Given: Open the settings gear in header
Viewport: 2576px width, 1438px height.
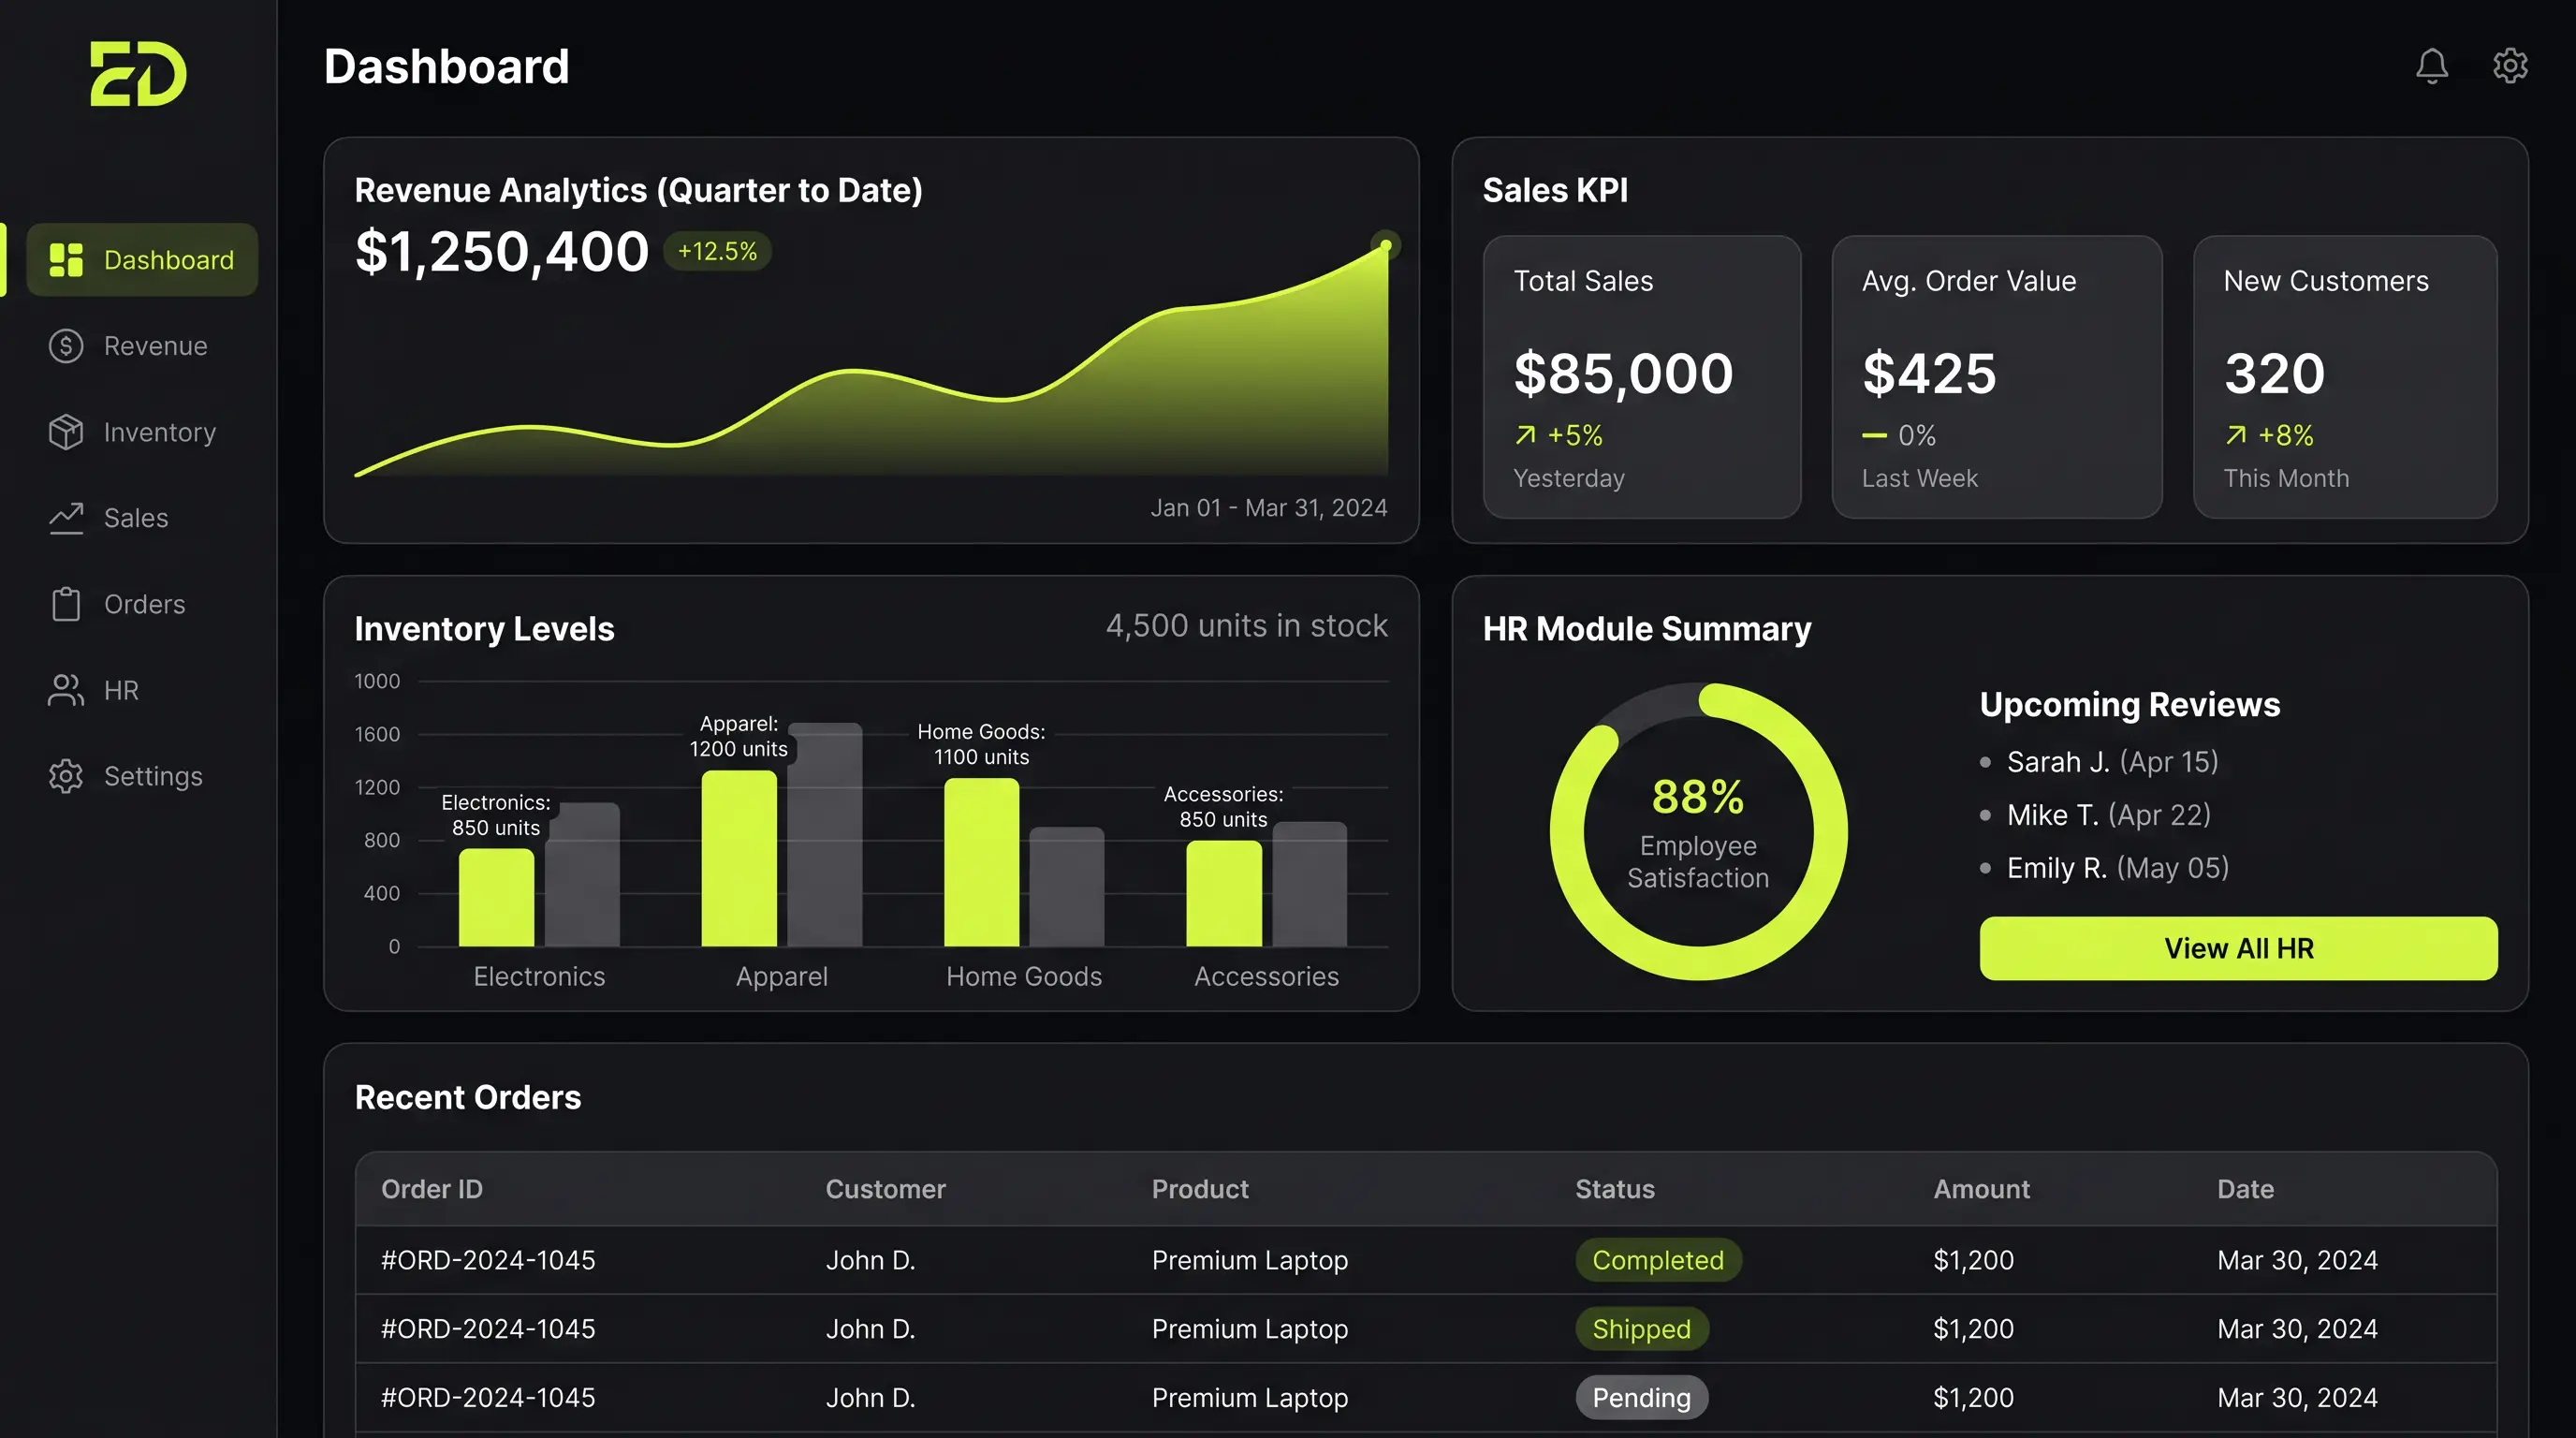Looking at the screenshot, I should 2510,66.
